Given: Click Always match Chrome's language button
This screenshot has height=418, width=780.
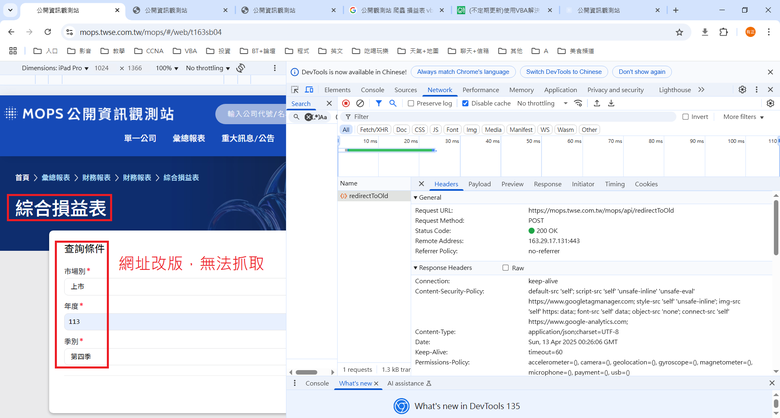Looking at the screenshot, I should coord(463,72).
